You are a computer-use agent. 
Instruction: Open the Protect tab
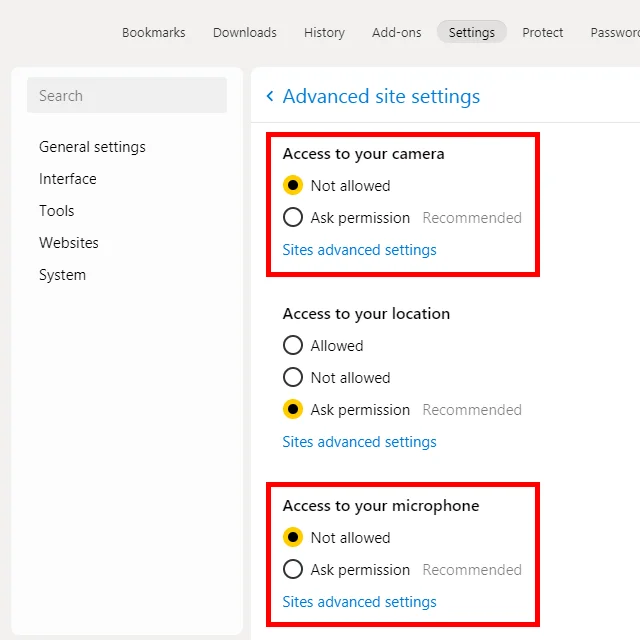tap(542, 32)
